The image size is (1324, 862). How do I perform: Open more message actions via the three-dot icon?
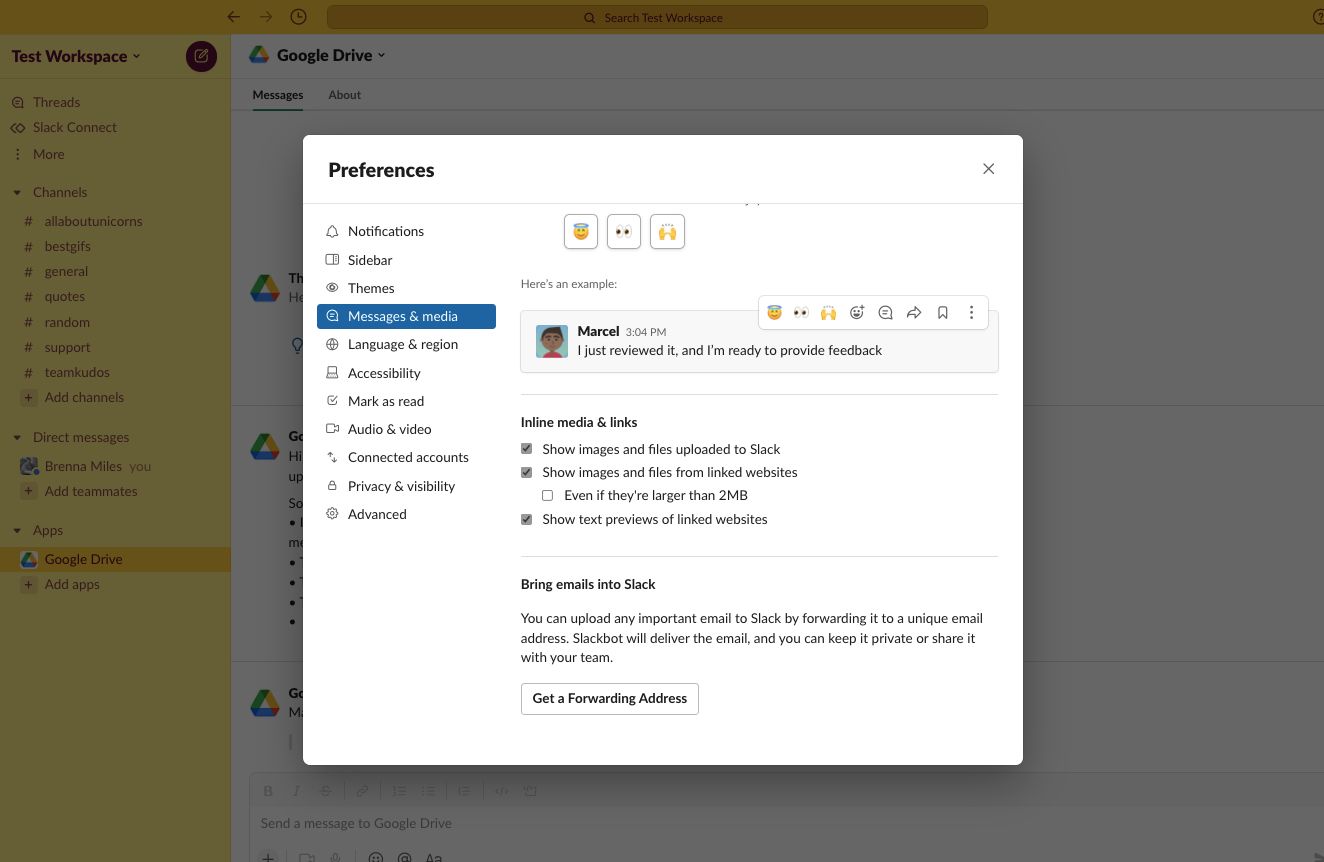click(971, 312)
